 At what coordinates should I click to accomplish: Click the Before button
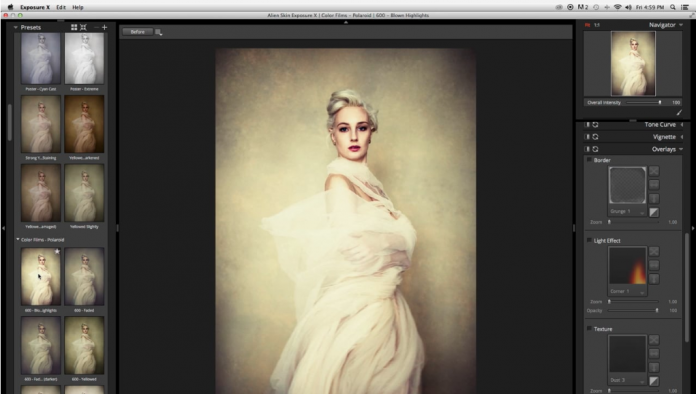coord(138,32)
